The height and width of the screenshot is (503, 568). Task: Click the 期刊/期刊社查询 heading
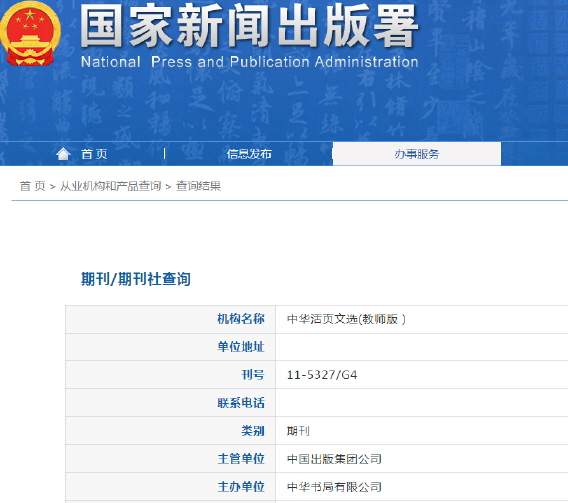tap(136, 279)
